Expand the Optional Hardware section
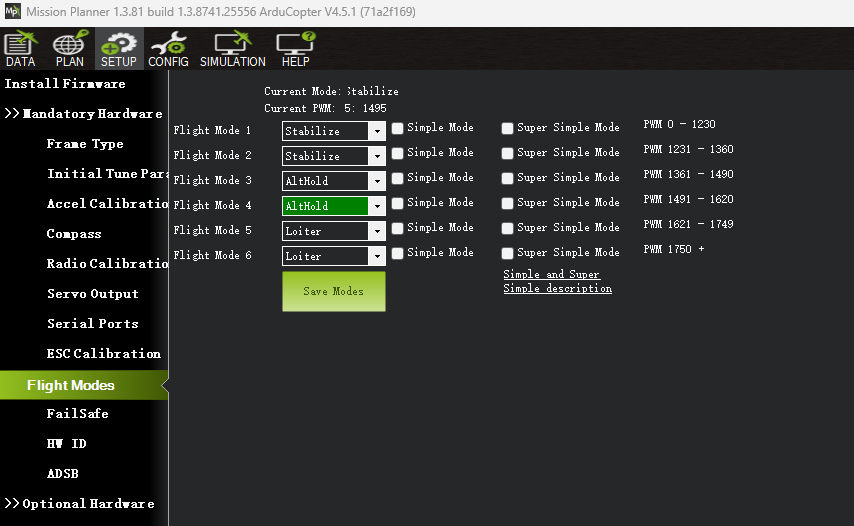 point(80,504)
